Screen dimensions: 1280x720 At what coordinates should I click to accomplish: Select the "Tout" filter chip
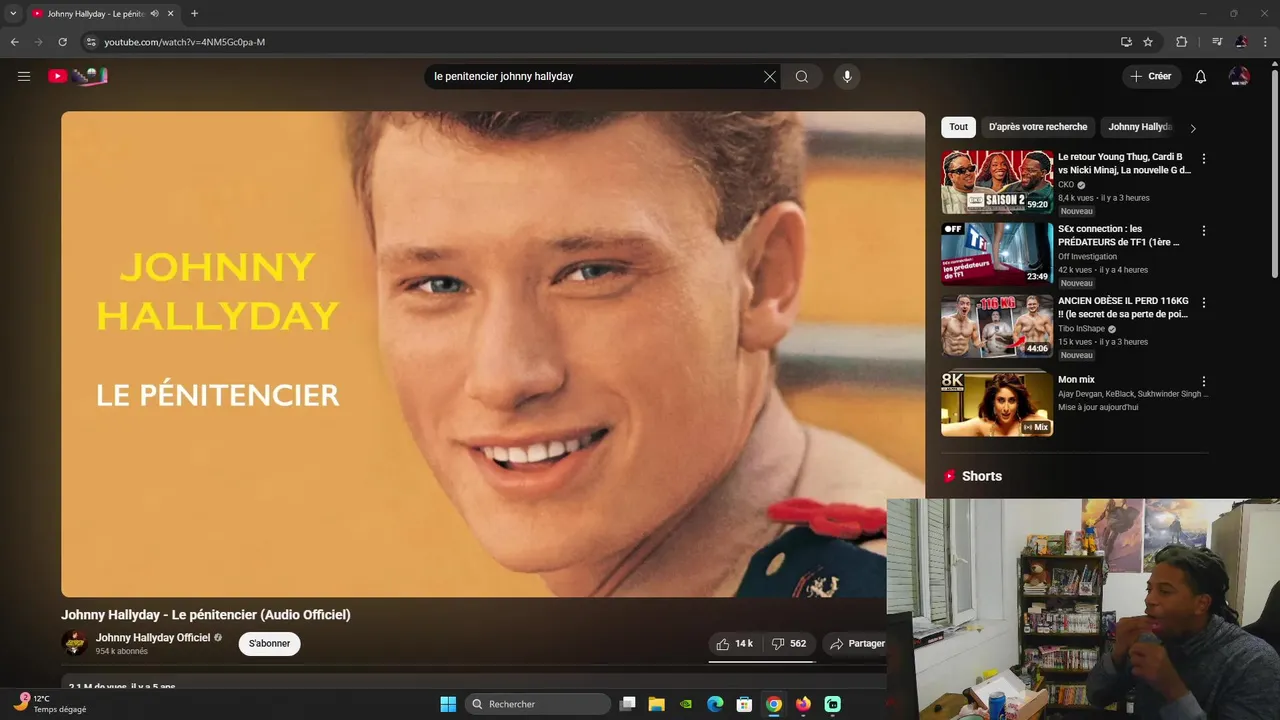click(x=958, y=127)
